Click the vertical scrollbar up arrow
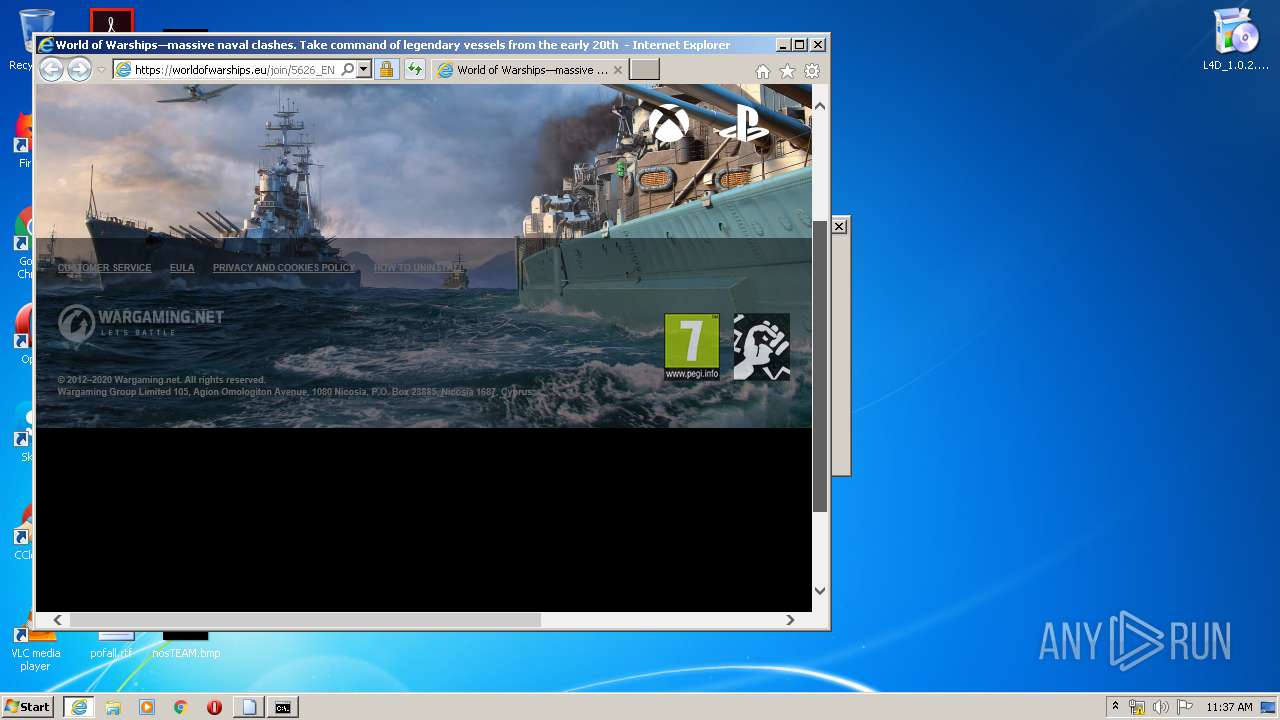The image size is (1280, 720). point(820,106)
